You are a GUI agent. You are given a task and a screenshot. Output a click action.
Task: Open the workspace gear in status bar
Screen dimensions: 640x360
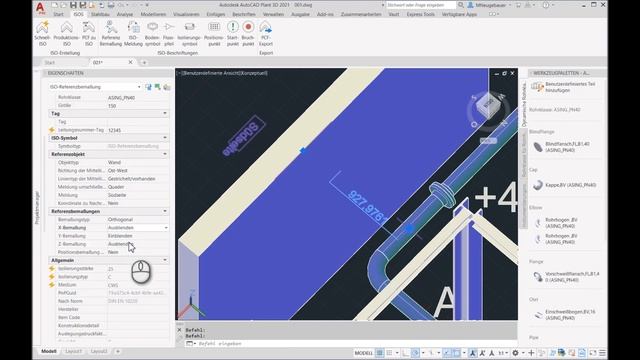[516, 353]
